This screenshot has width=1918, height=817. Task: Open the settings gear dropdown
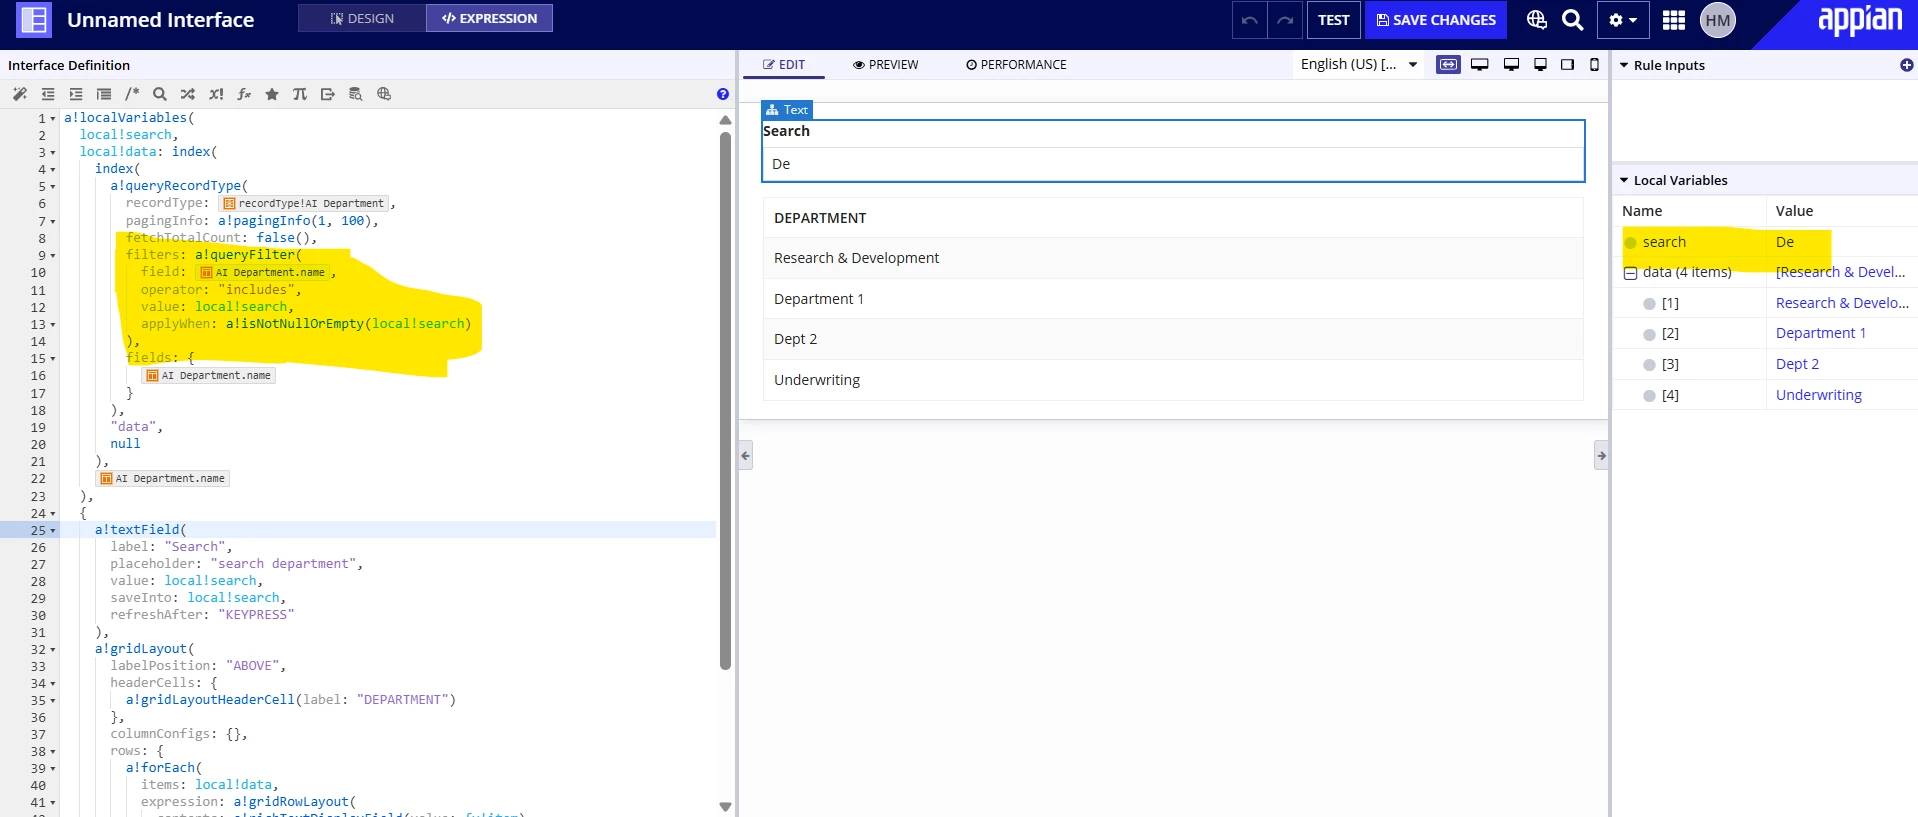1623,20
